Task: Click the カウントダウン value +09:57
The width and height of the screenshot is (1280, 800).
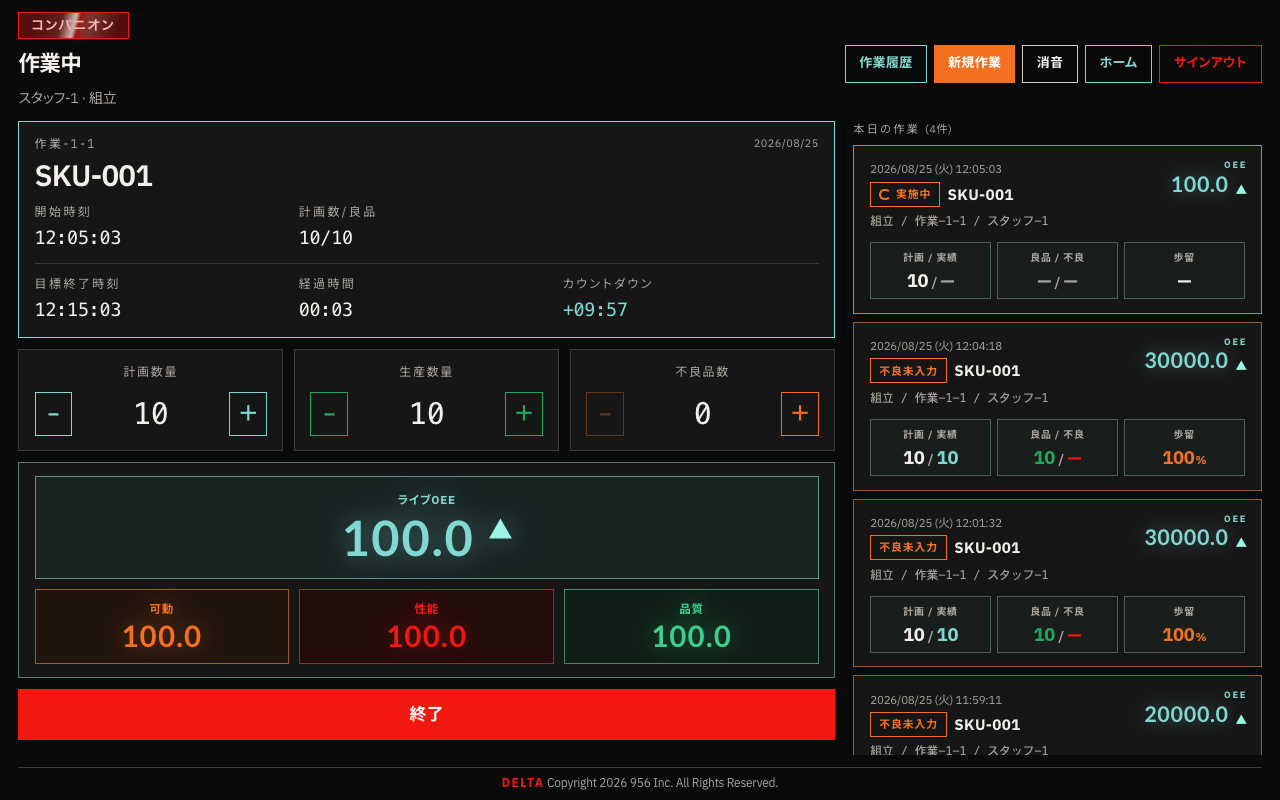Action: tap(595, 310)
